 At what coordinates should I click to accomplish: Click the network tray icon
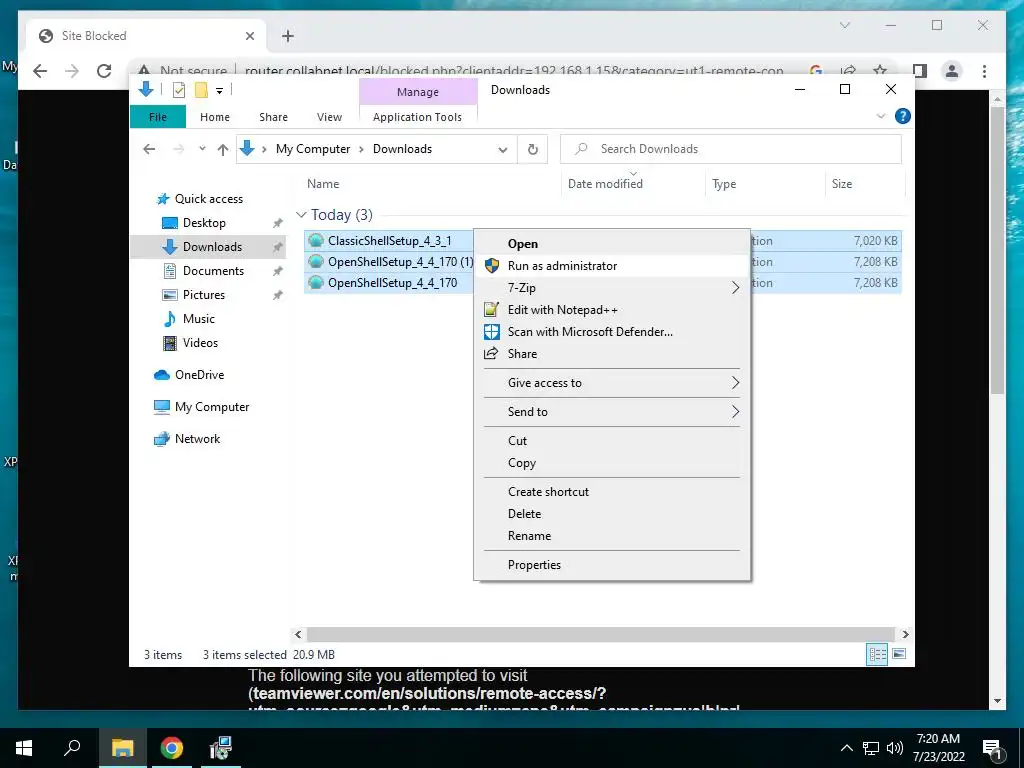[x=871, y=748]
